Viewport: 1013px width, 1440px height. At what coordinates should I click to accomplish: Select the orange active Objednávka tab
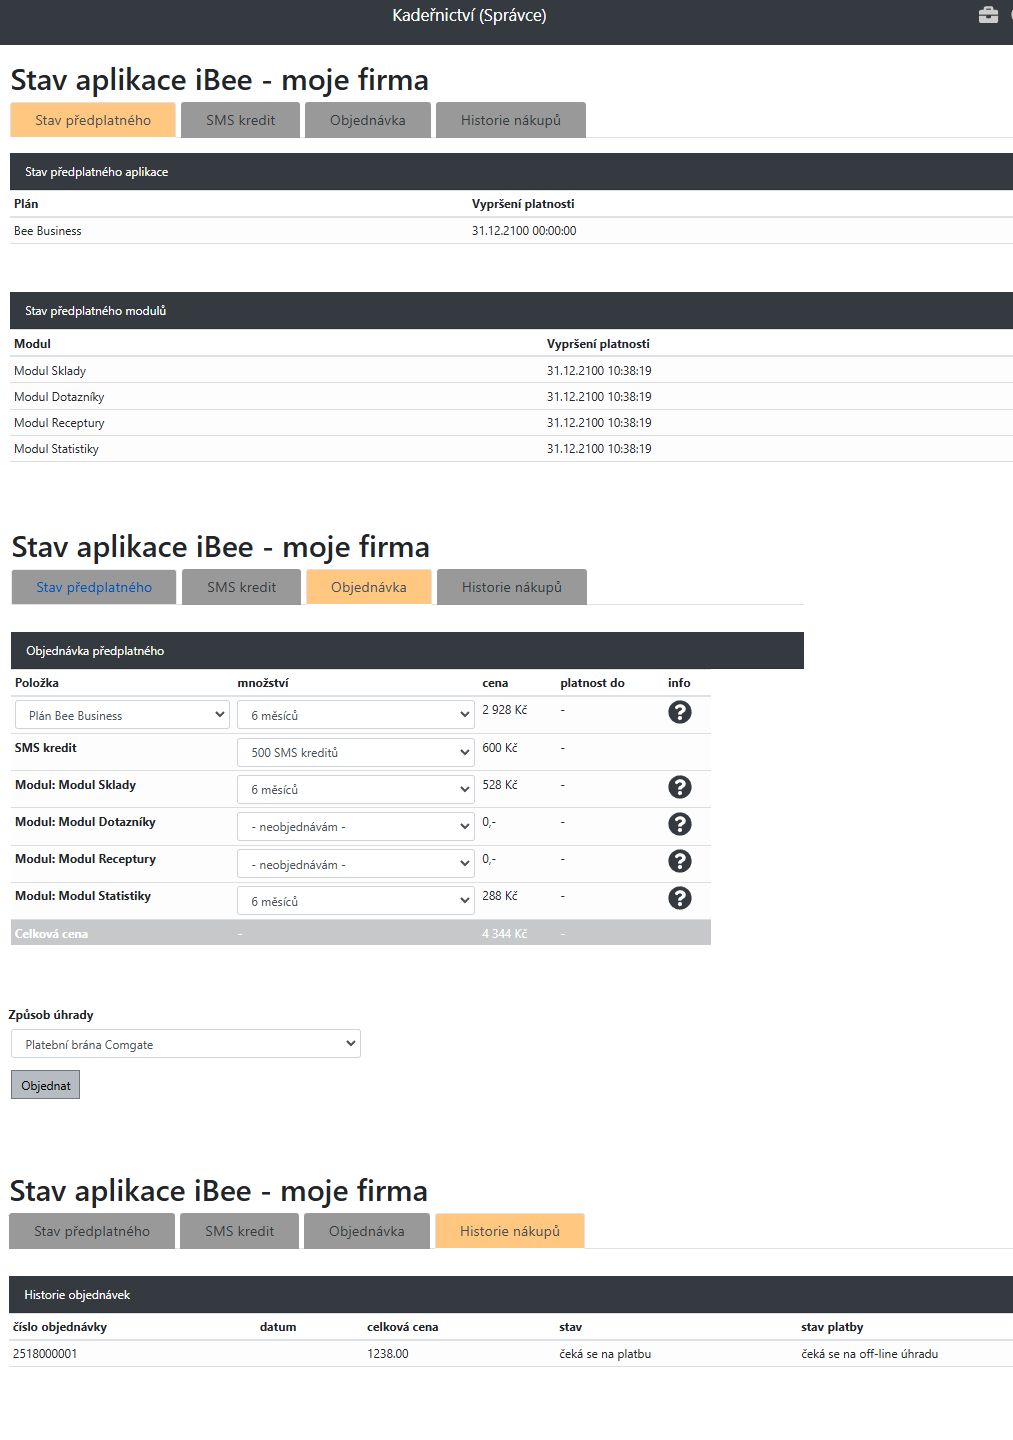(368, 587)
